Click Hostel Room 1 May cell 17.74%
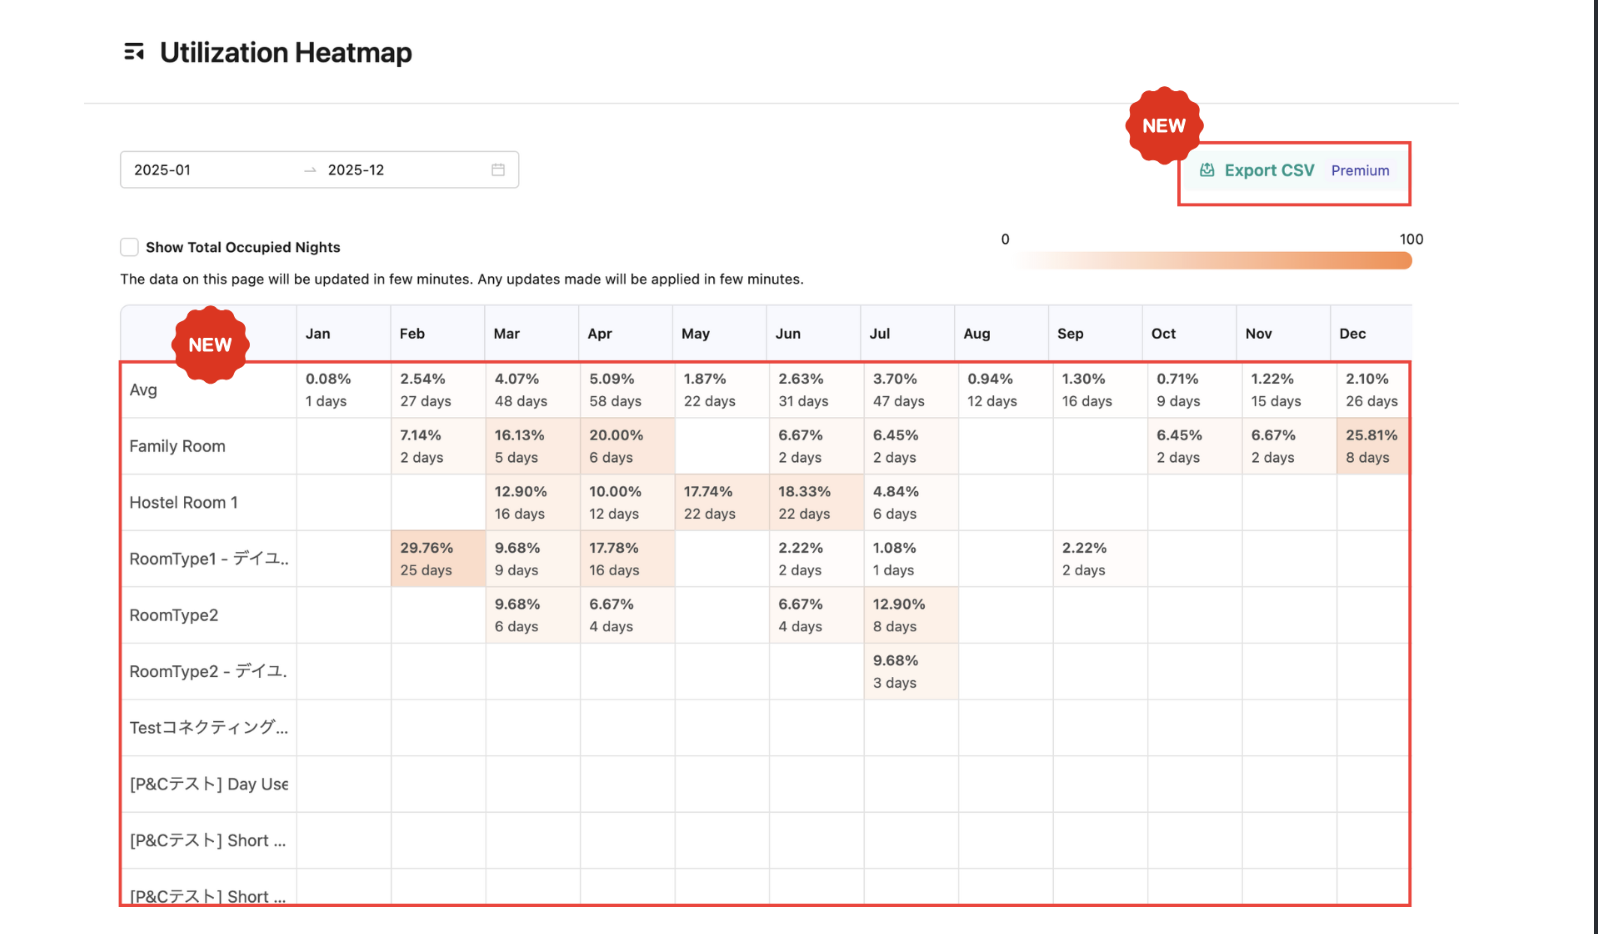This screenshot has width=1598, height=934. click(x=722, y=502)
